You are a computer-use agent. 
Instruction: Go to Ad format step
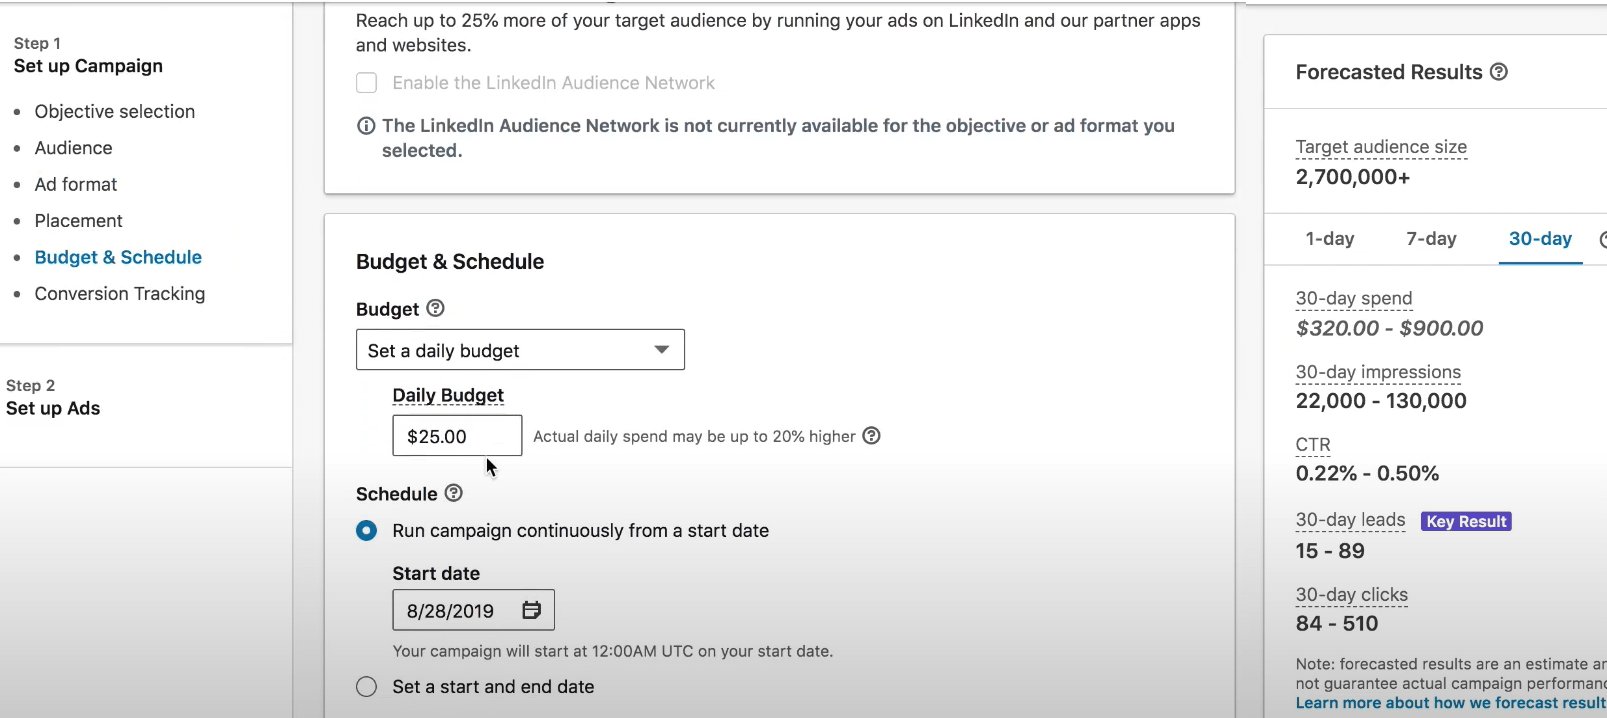click(x=76, y=185)
